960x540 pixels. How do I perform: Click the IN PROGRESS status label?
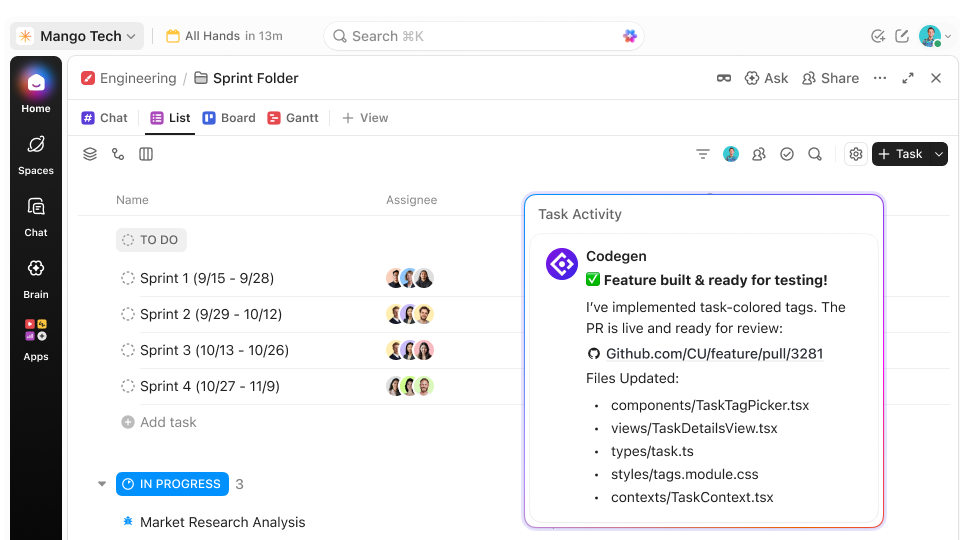[x=173, y=484]
